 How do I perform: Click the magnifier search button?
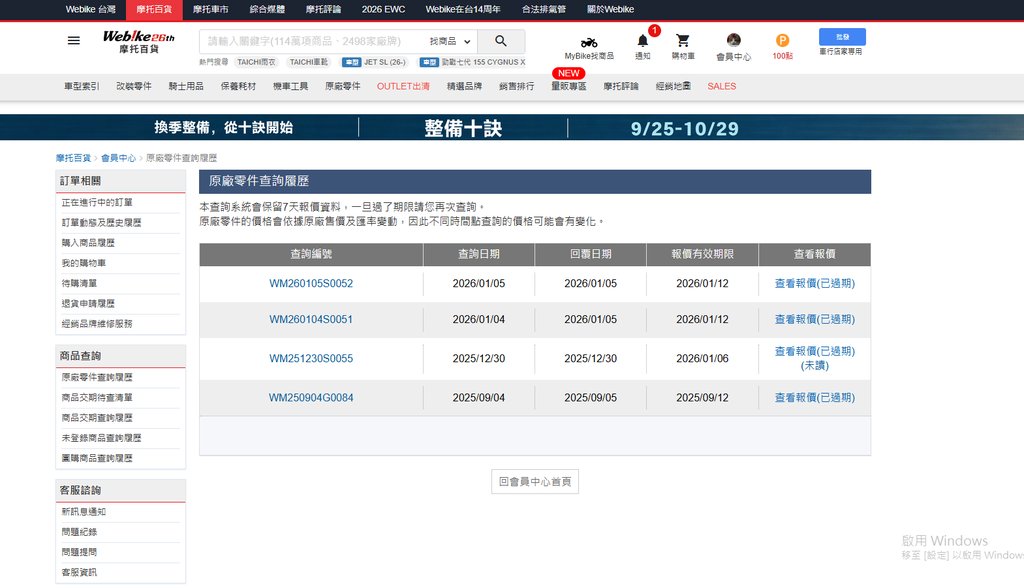[501, 41]
